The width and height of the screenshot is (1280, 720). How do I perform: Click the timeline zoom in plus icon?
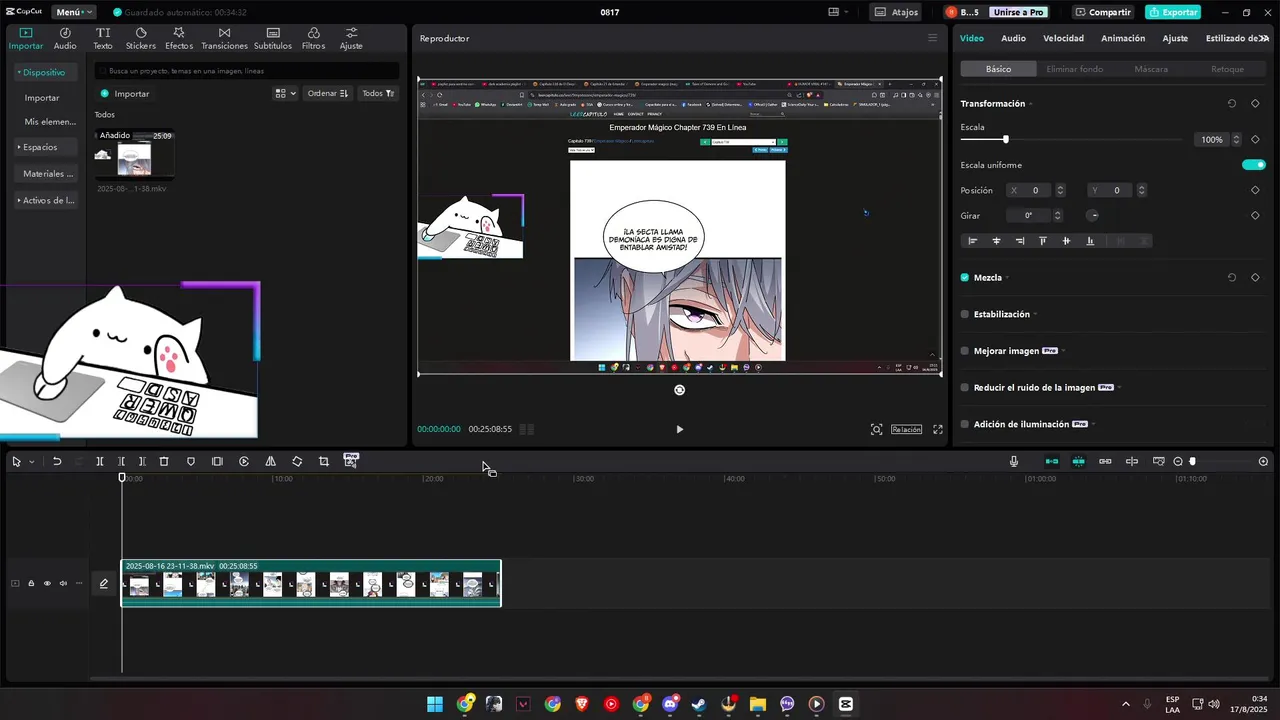(1263, 461)
